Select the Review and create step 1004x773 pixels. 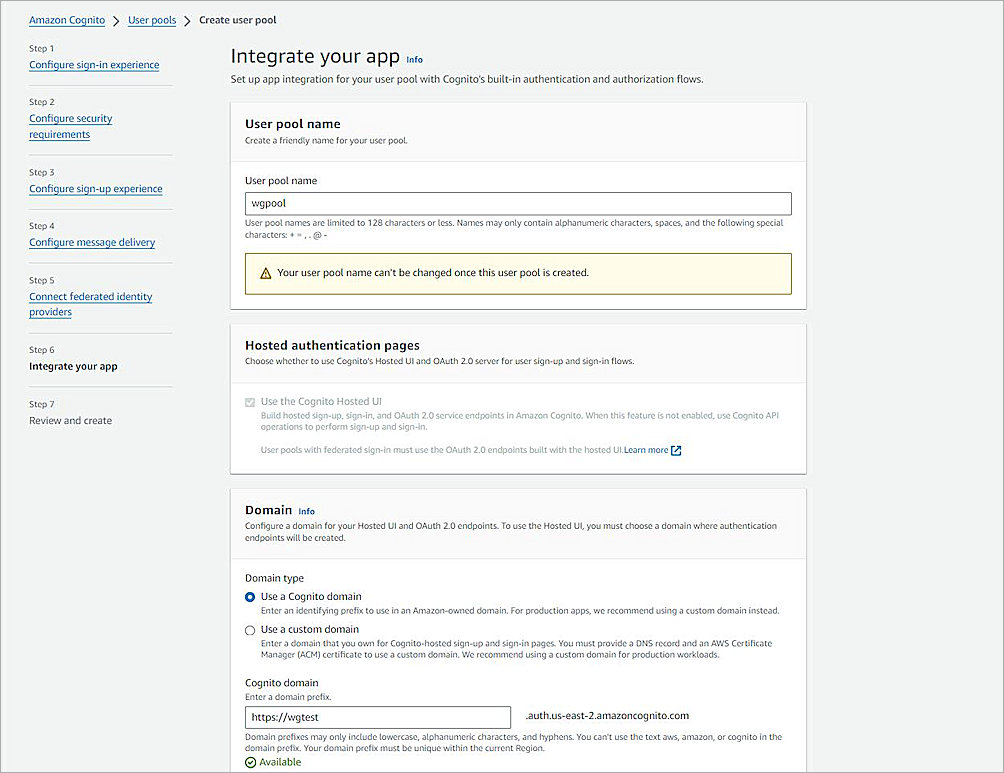(x=70, y=420)
